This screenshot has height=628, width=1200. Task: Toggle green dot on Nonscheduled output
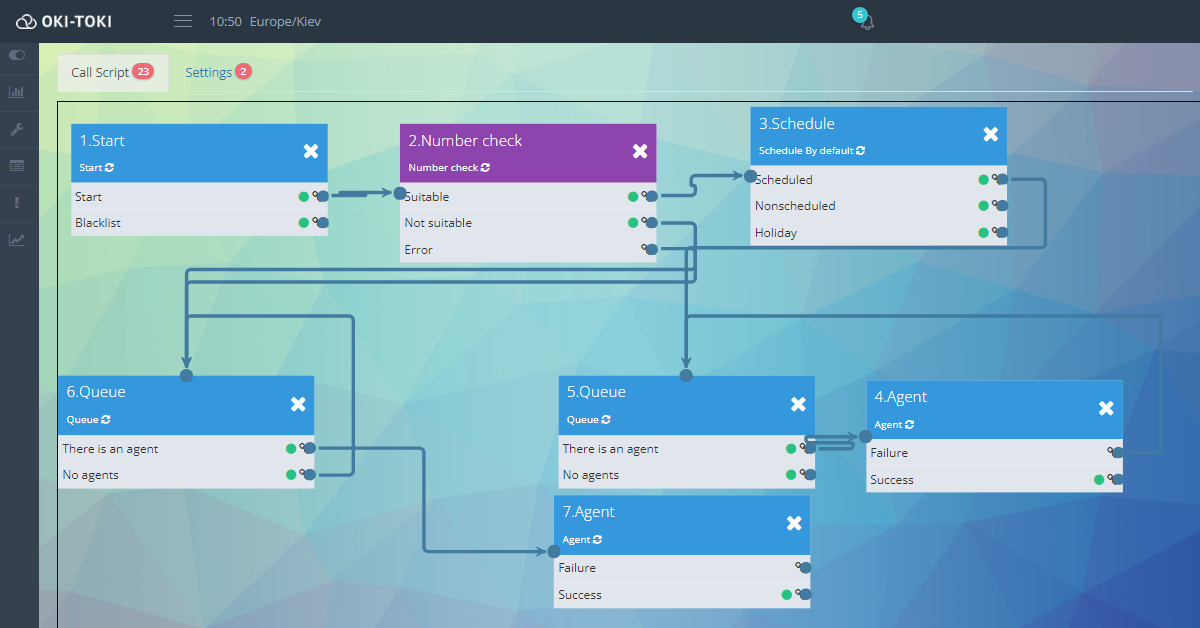click(983, 206)
